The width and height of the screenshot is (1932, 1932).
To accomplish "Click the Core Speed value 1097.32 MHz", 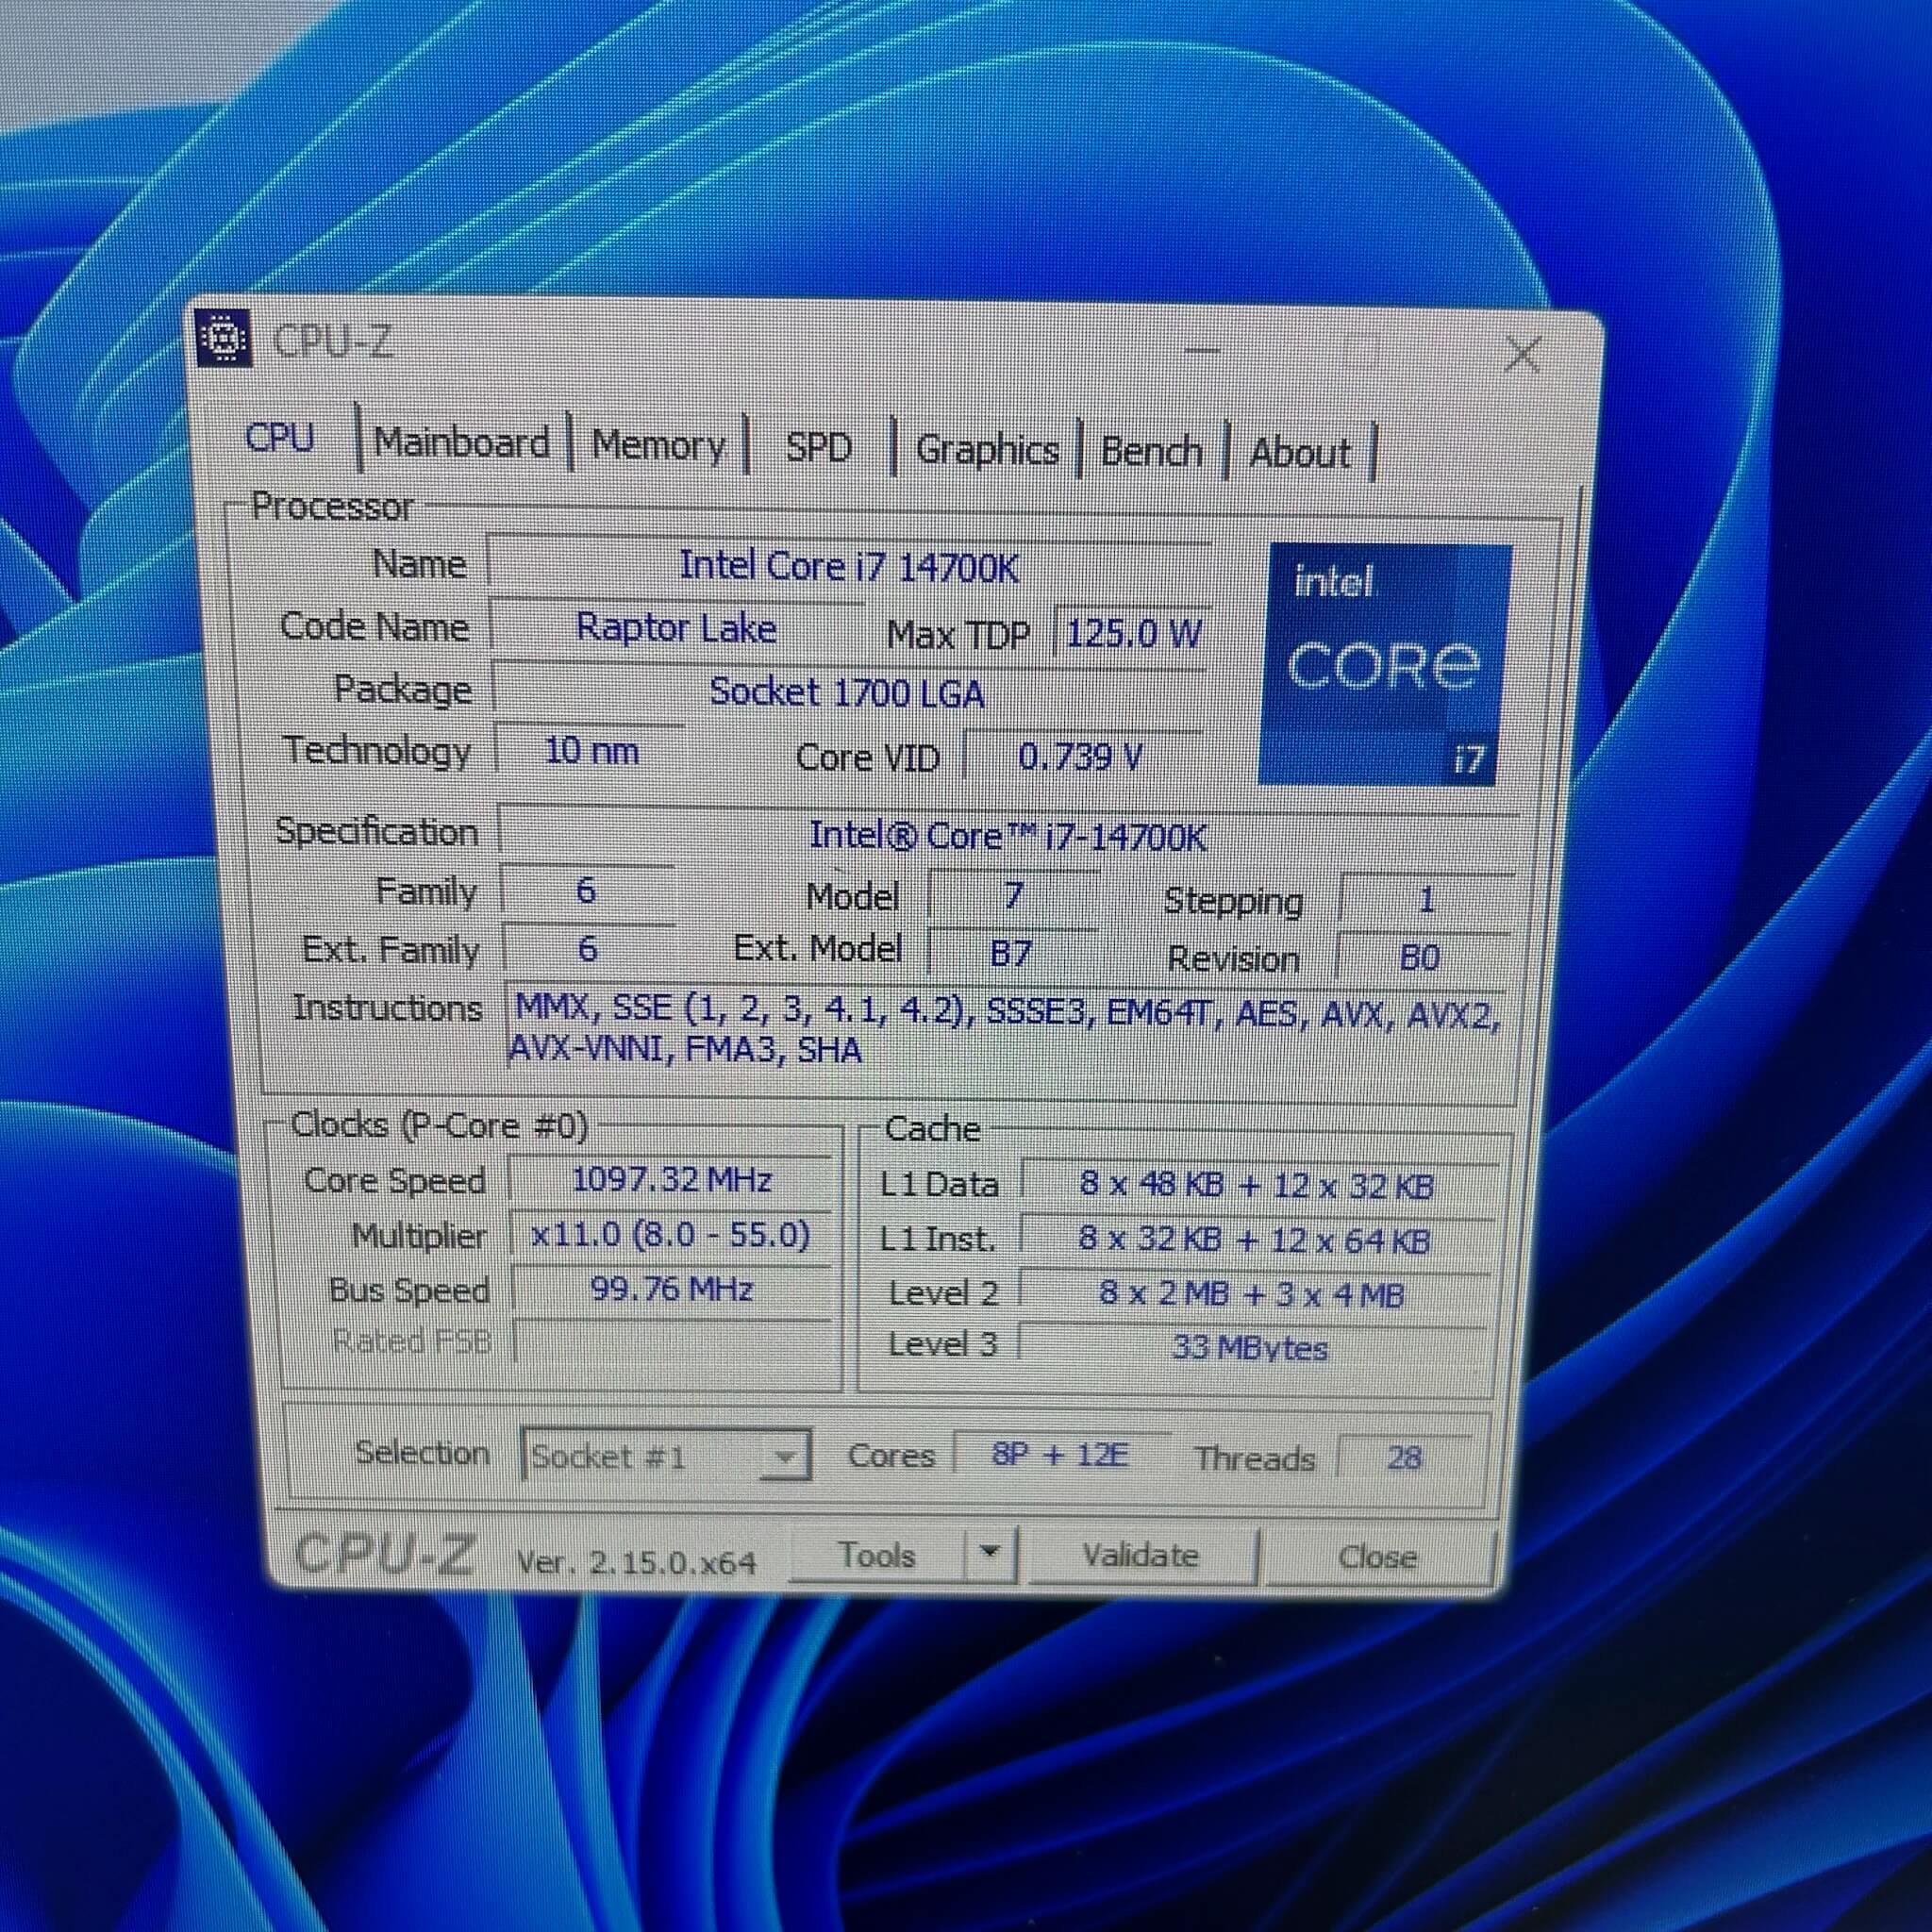I will (671, 1180).
